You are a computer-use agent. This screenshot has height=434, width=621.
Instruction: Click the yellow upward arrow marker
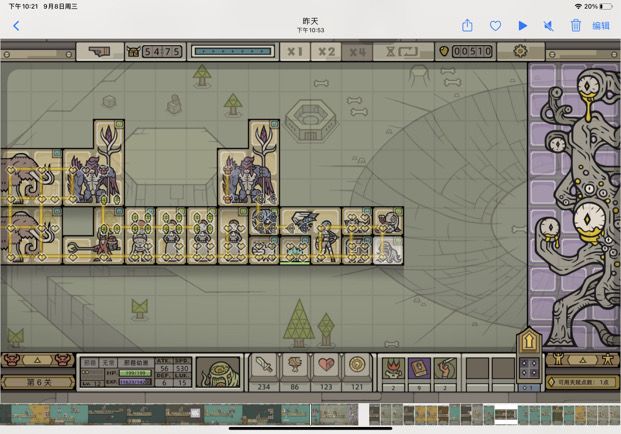(529, 341)
